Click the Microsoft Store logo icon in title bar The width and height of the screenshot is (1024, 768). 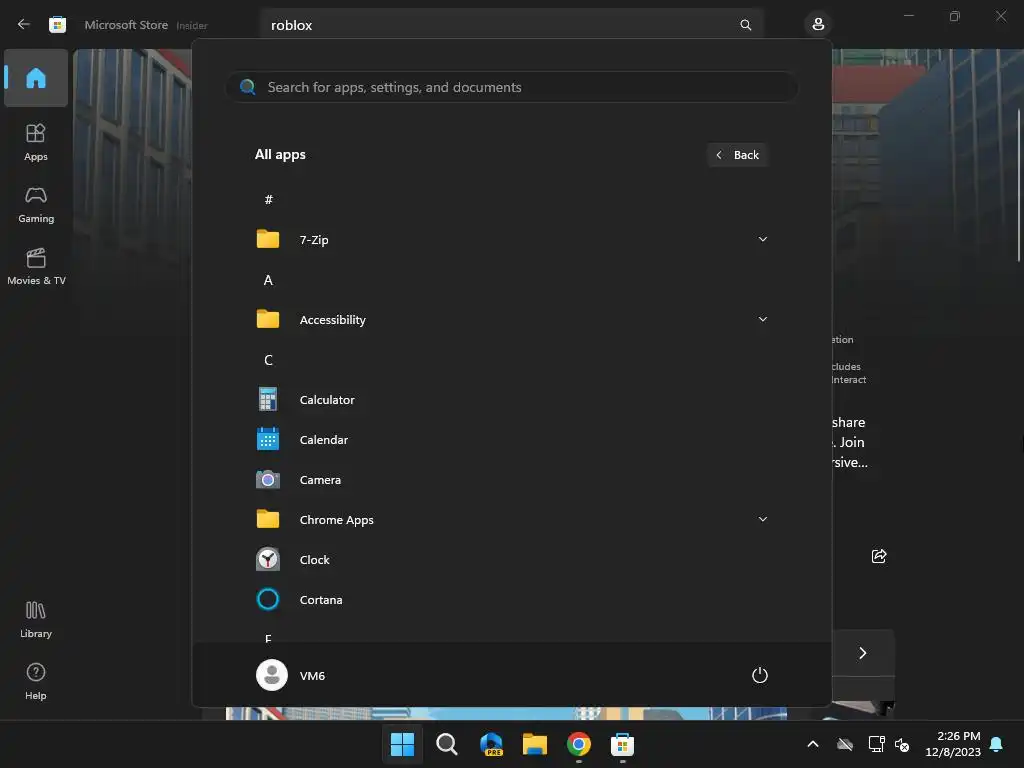coord(57,25)
